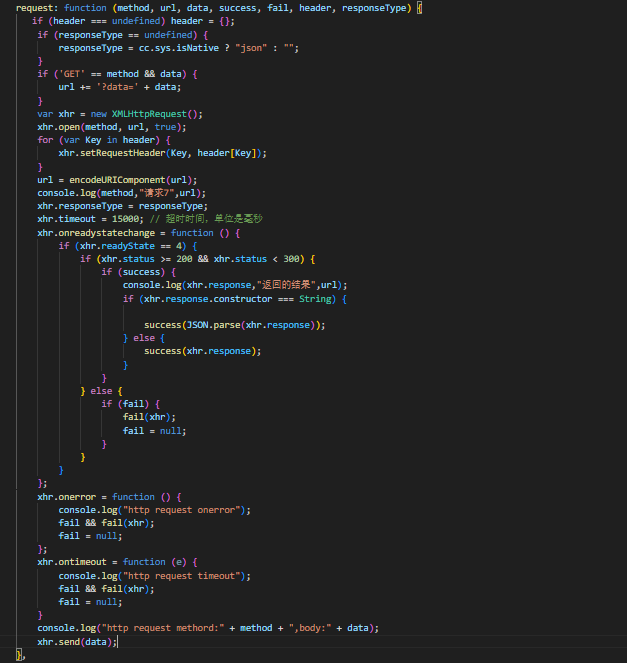Click 'if (fail)' condition line
627x663 pixels.
click(x=131, y=404)
